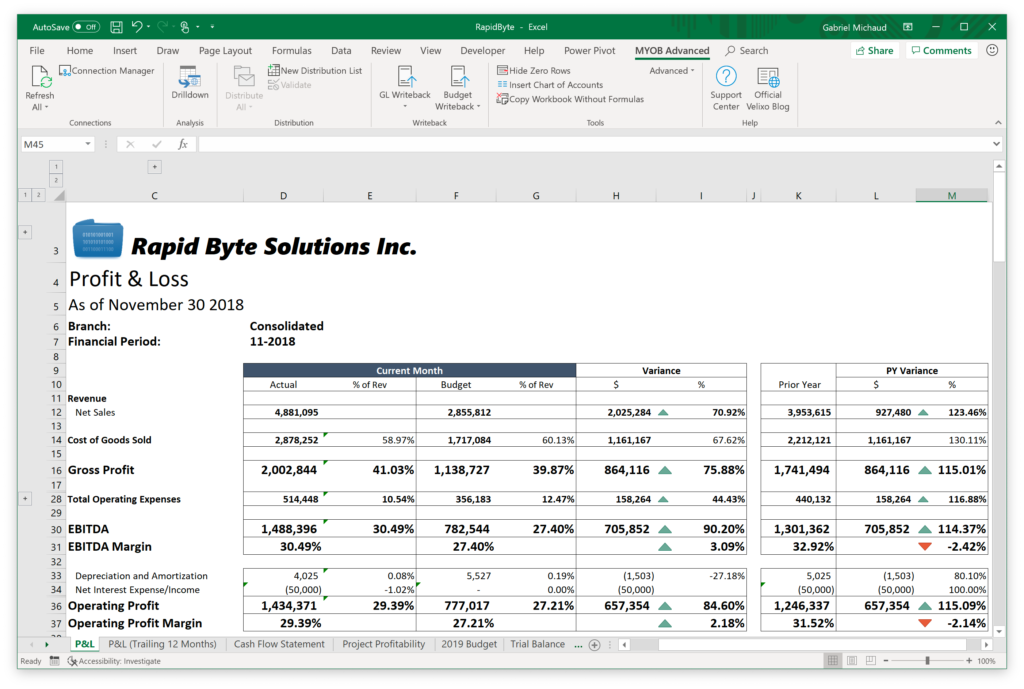Open the feedback smiley face
The image size is (1024, 689).
point(992,50)
